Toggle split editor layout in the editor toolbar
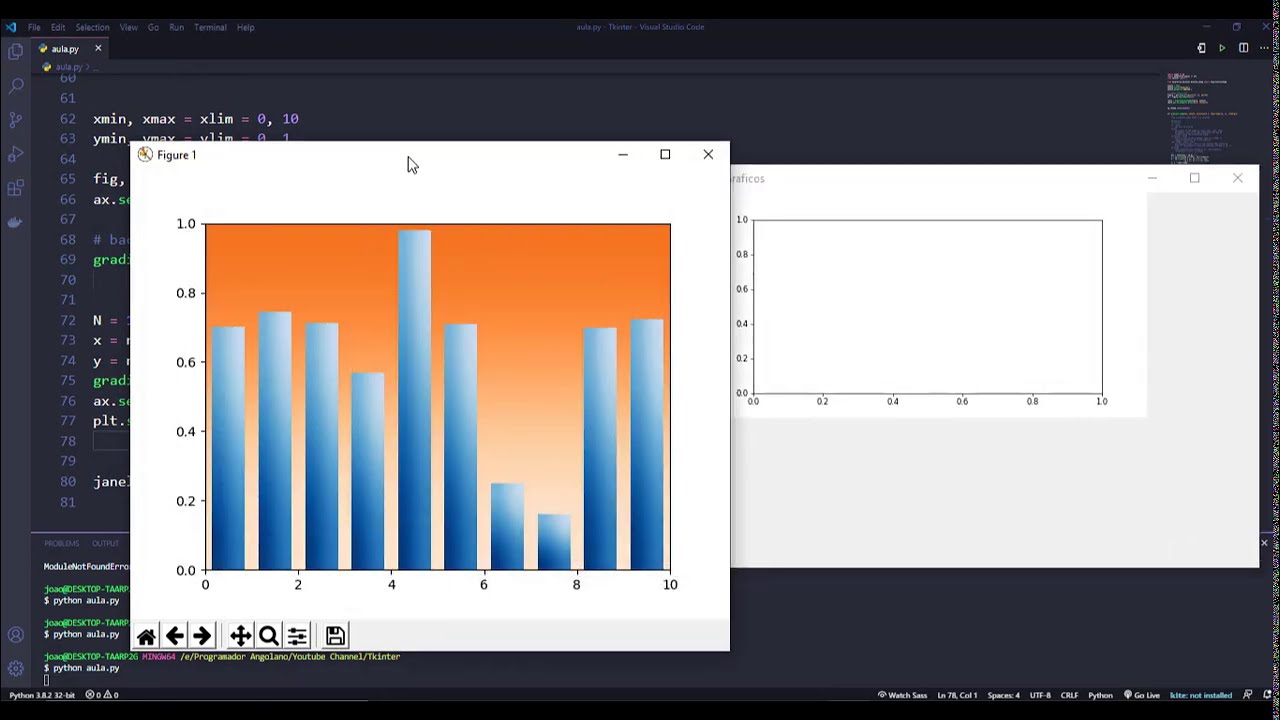The image size is (1280, 720). [x=1243, y=48]
